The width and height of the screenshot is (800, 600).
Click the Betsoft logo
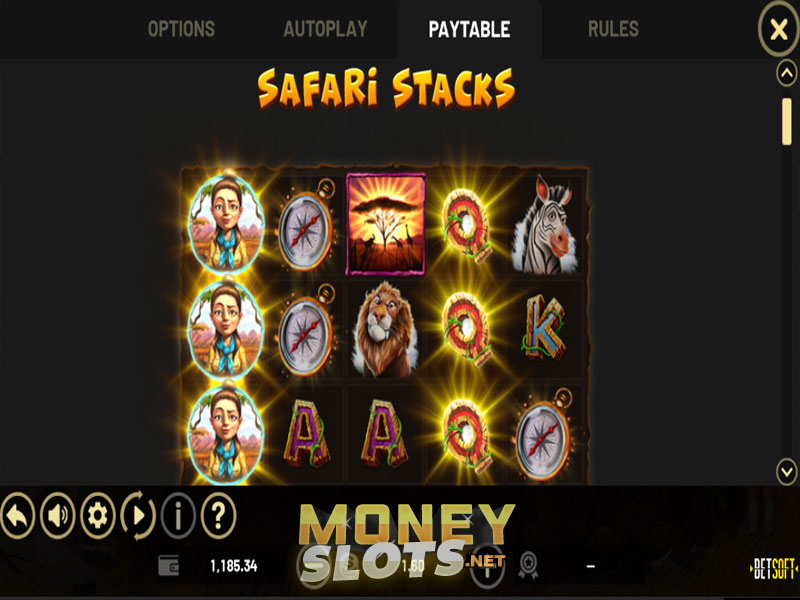[773, 568]
